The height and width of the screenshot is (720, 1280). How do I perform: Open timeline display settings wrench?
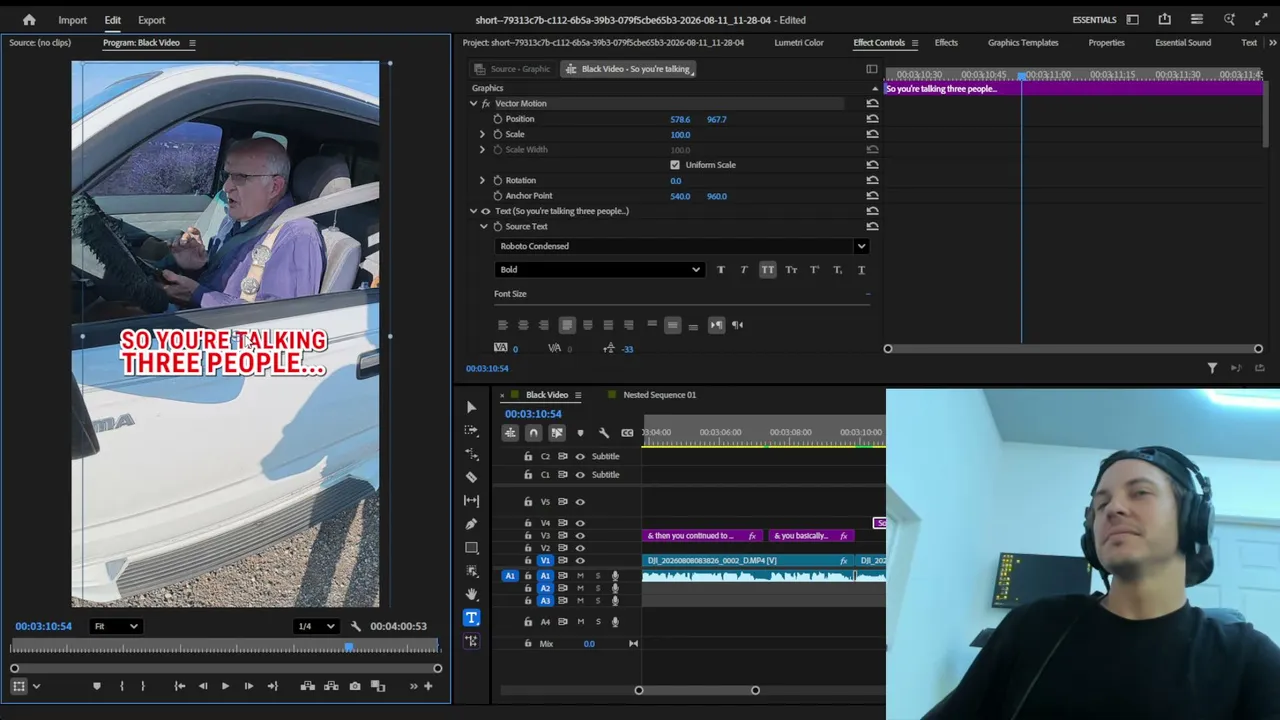pyautogui.click(x=603, y=433)
